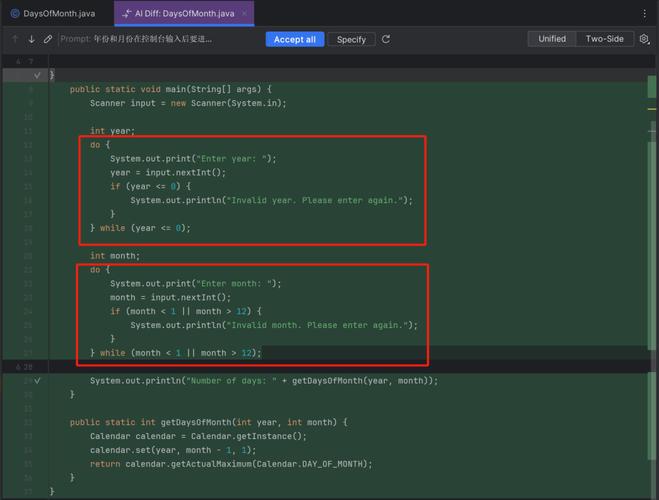Accept change checkmark beside println line
This screenshot has height=500, width=659.
point(37,381)
